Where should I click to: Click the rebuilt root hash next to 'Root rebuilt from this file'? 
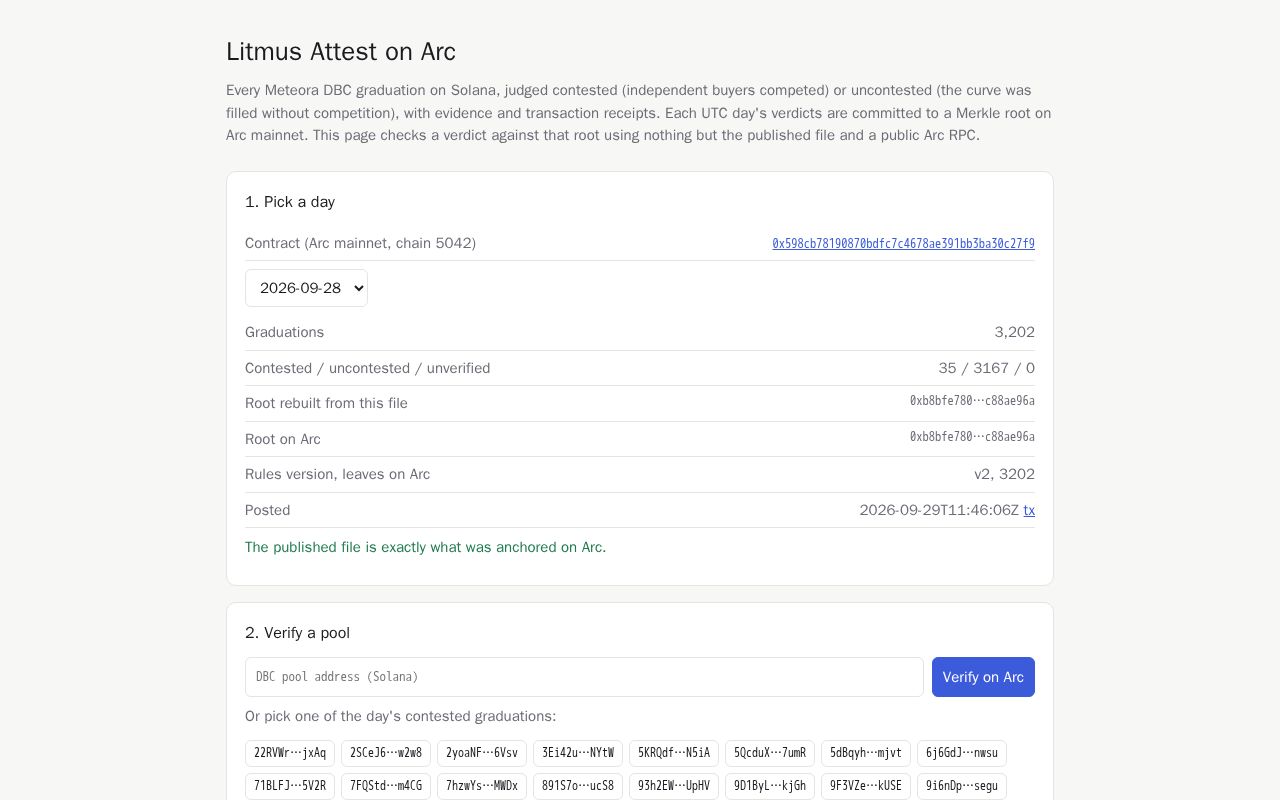[972, 401]
